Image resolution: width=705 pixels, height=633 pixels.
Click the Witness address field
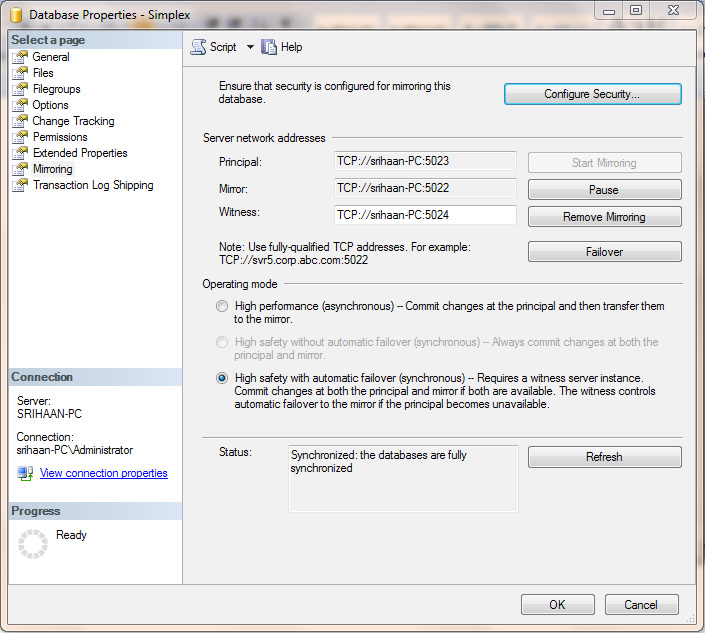click(x=425, y=215)
